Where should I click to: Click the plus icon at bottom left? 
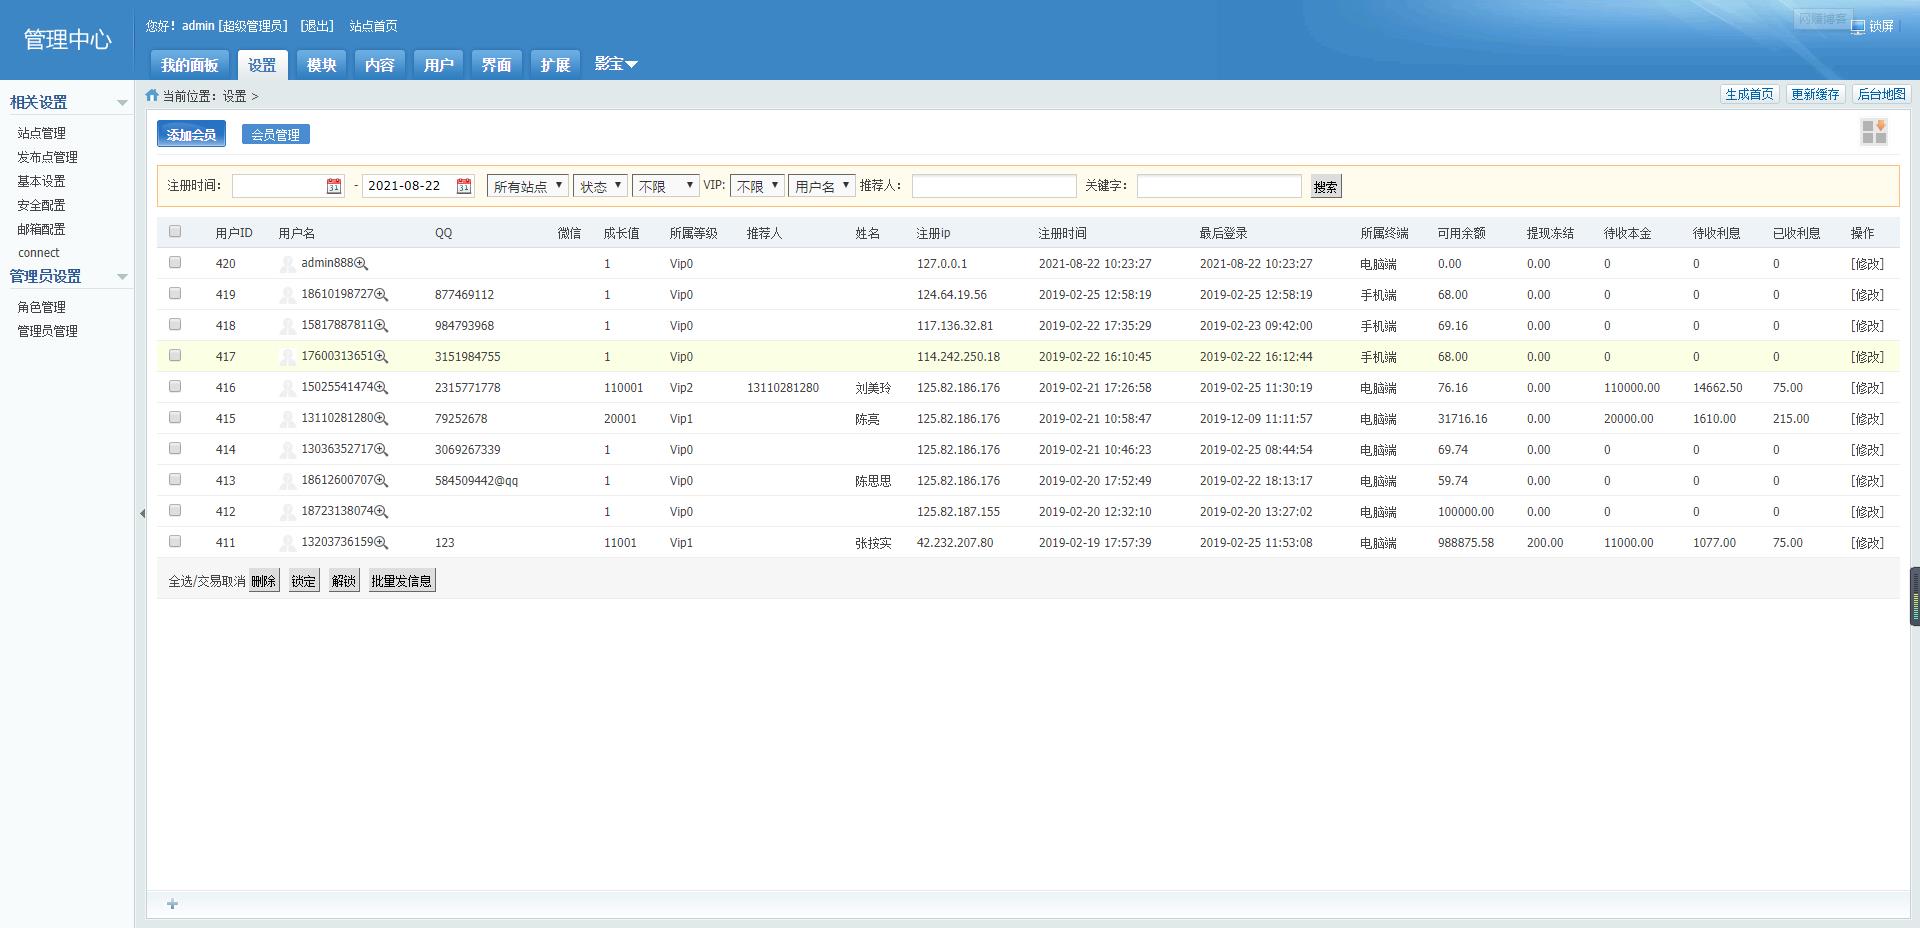(172, 904)
